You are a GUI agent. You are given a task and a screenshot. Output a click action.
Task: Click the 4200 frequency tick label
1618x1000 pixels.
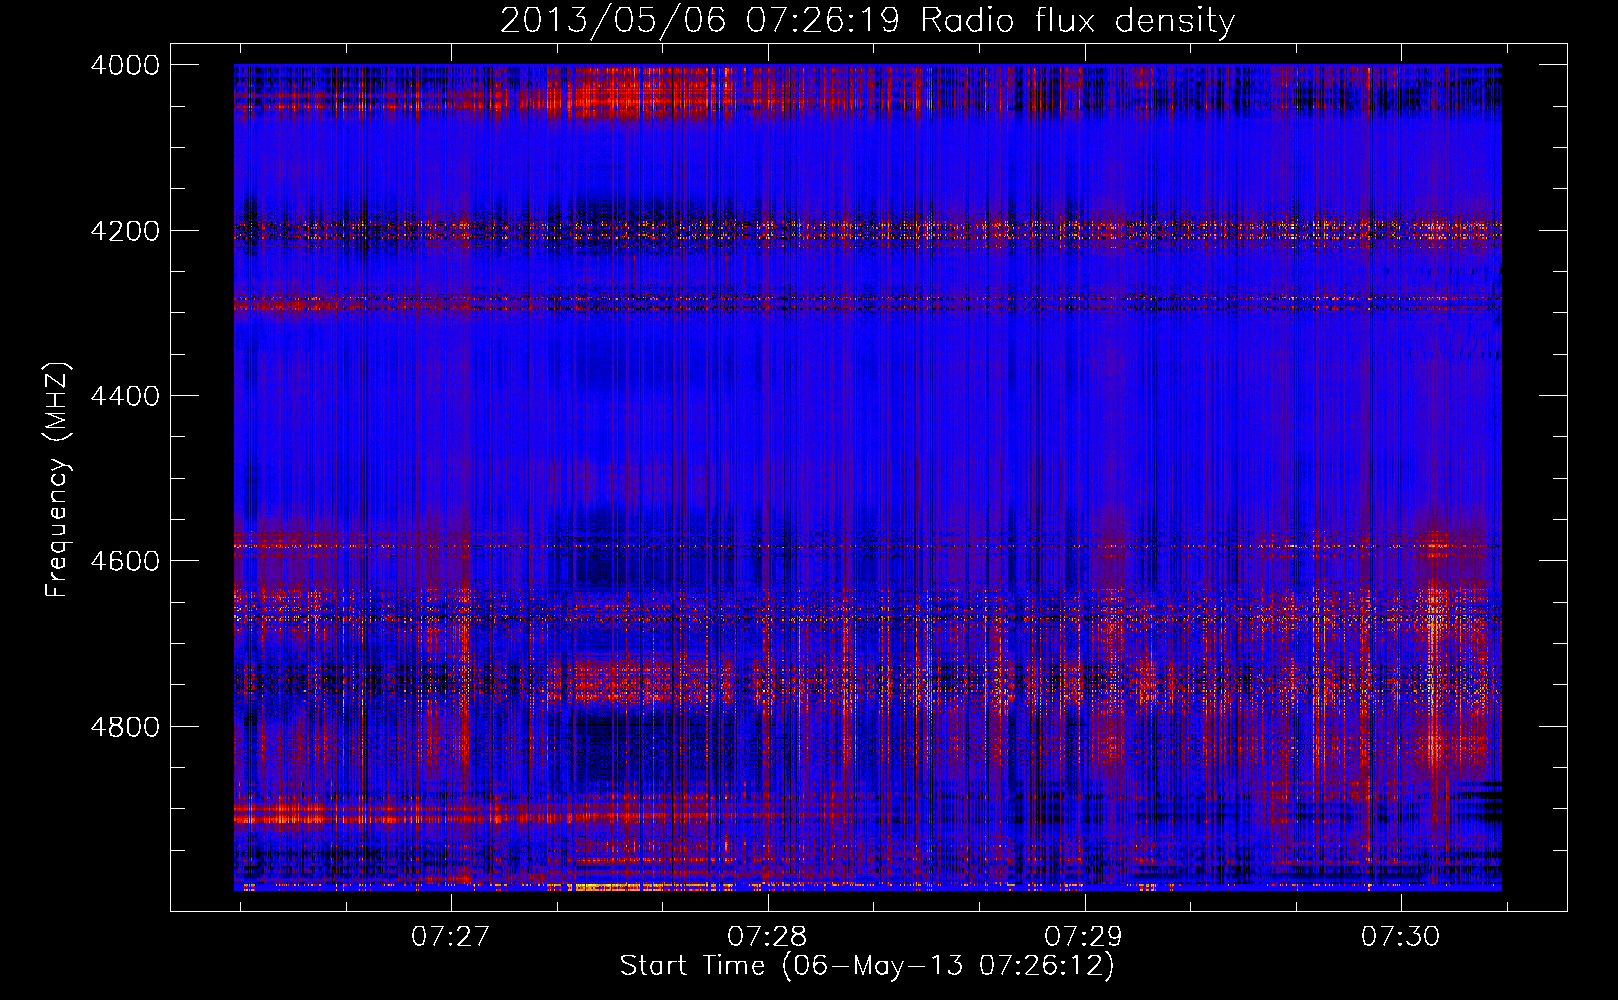point(125,231)
